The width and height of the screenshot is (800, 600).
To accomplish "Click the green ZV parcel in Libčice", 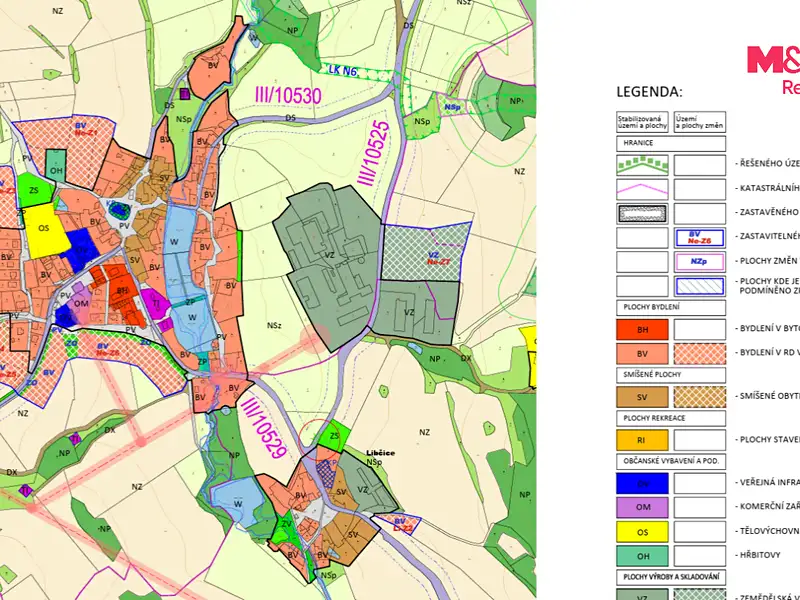I will click(286, 530).
